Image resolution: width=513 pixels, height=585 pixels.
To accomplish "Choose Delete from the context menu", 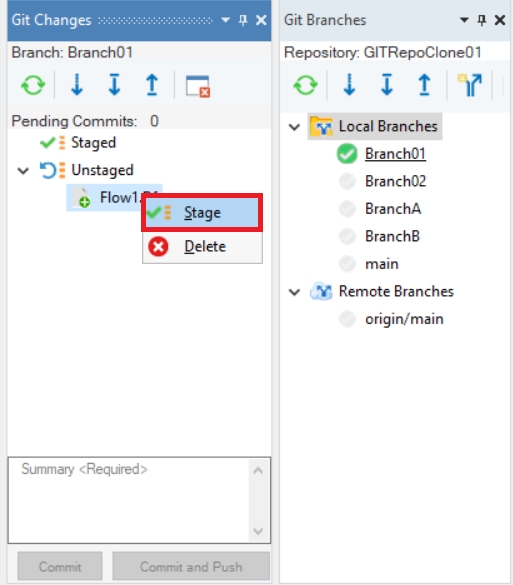I will pyautogui.click(x=202, y=247).
